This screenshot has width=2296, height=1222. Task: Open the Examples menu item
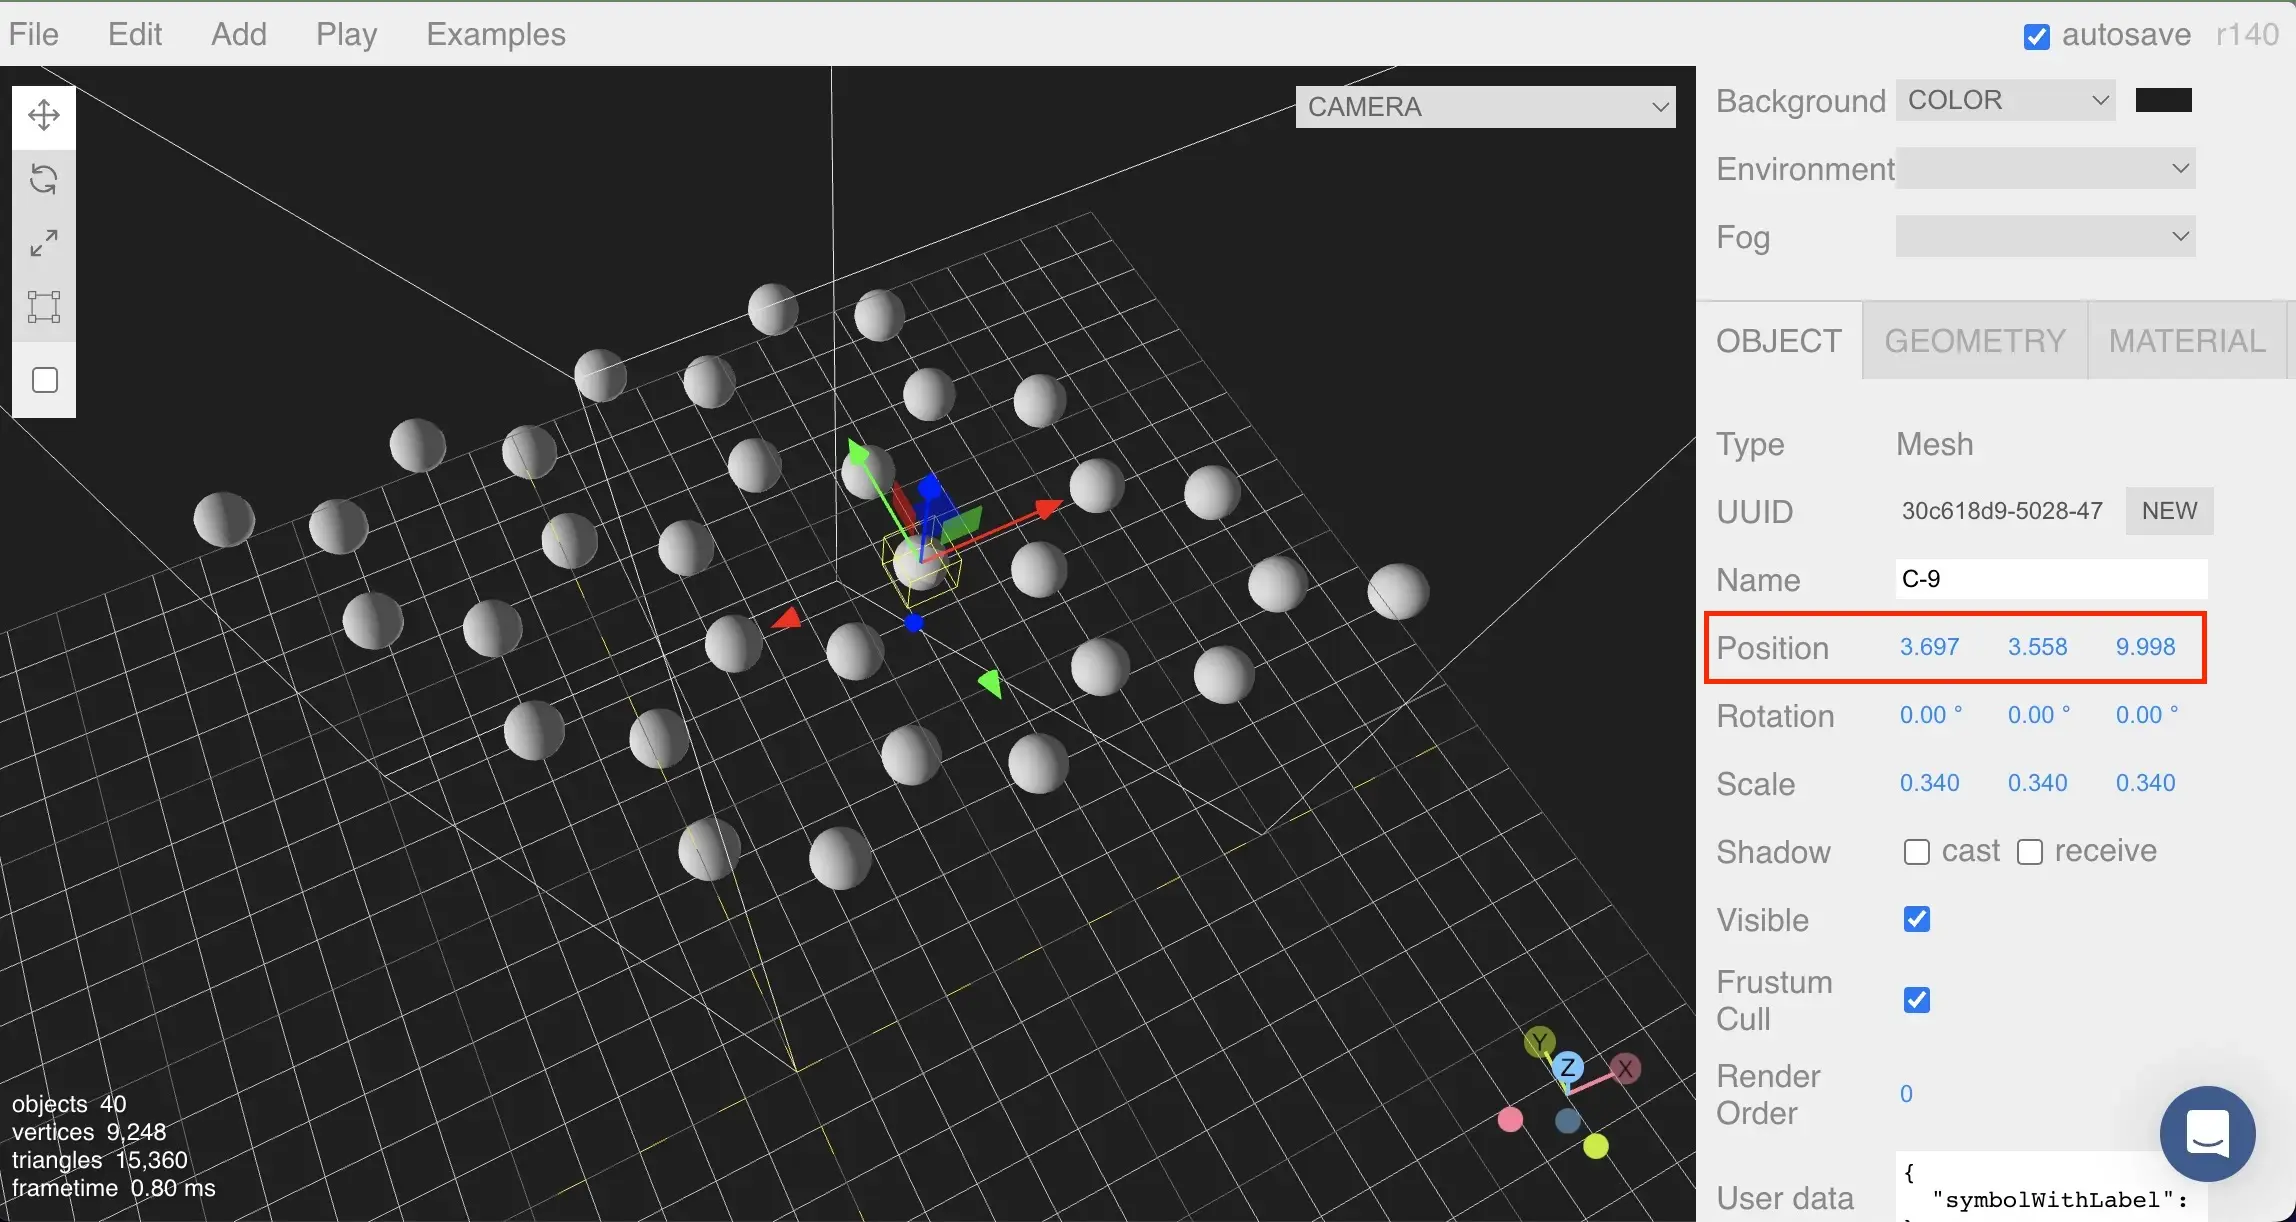(495, 33)
